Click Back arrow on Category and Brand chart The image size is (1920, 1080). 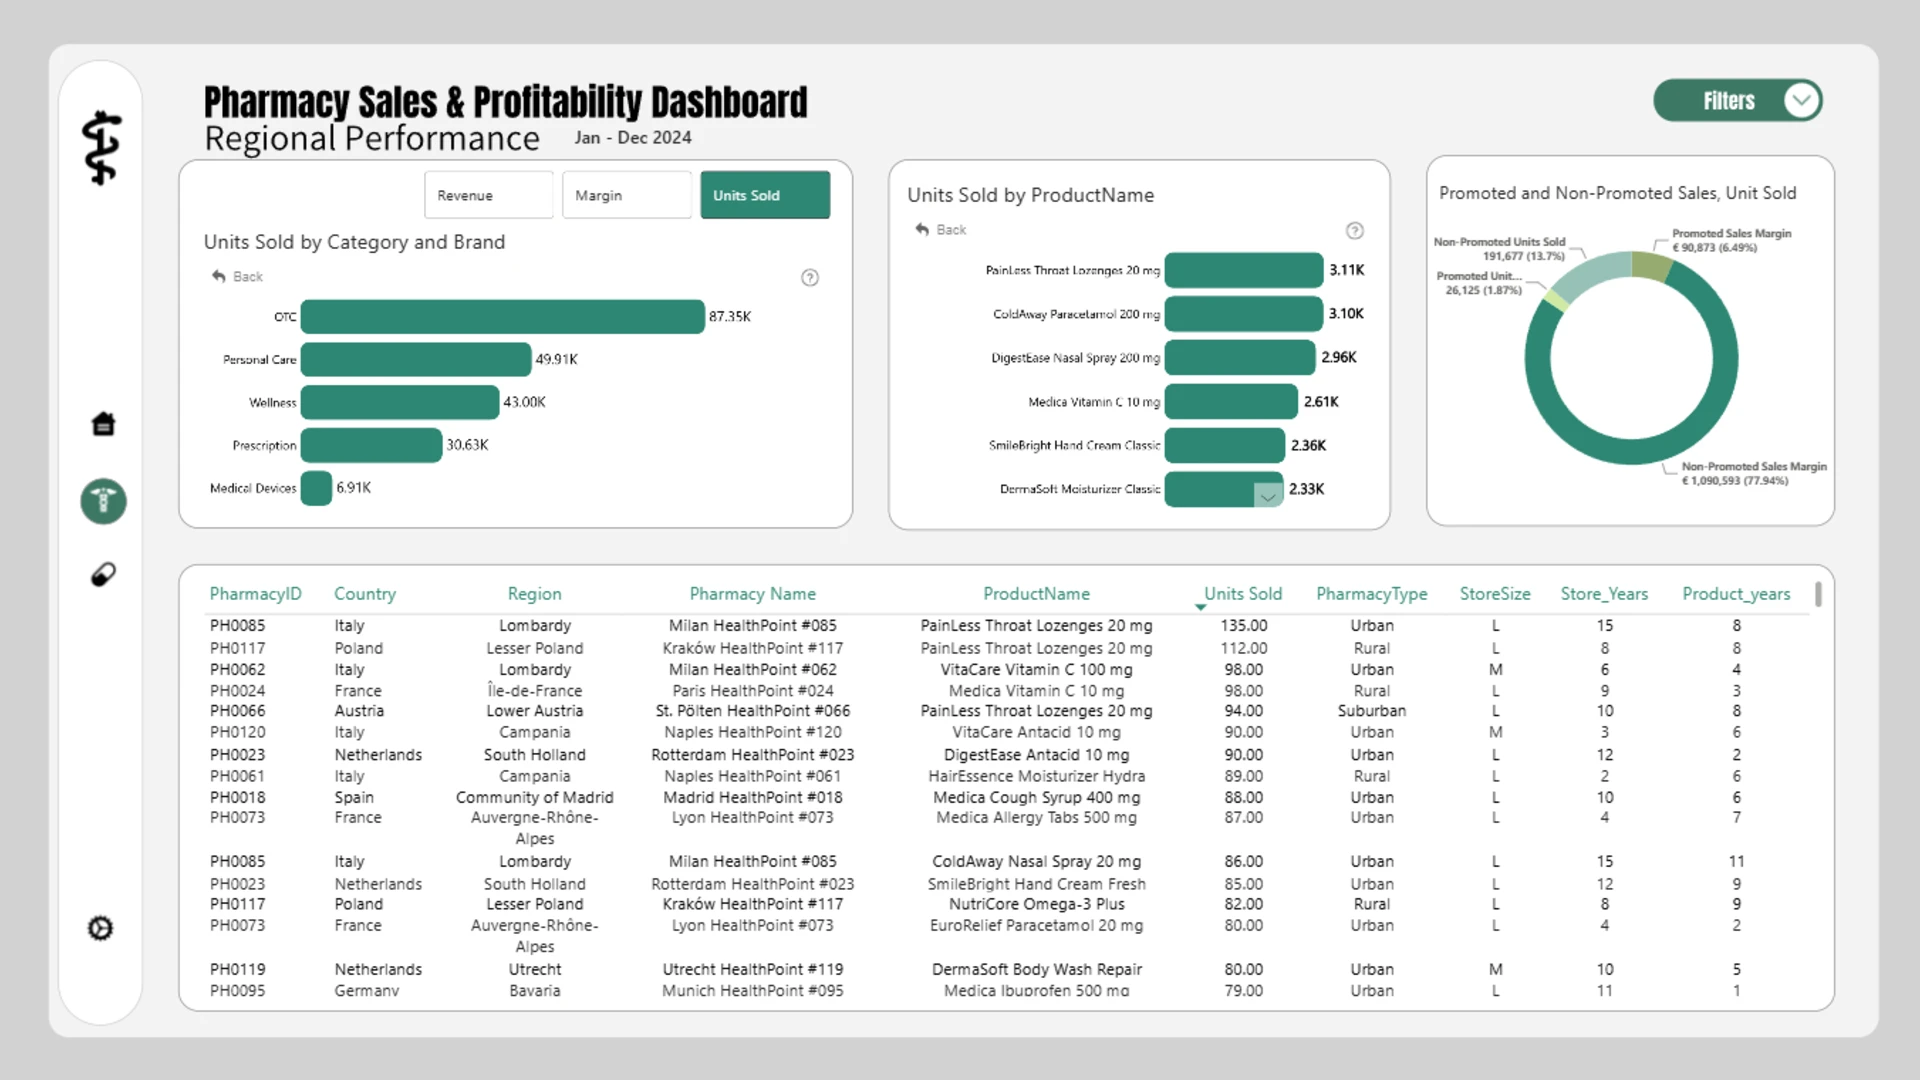[237, 277]
